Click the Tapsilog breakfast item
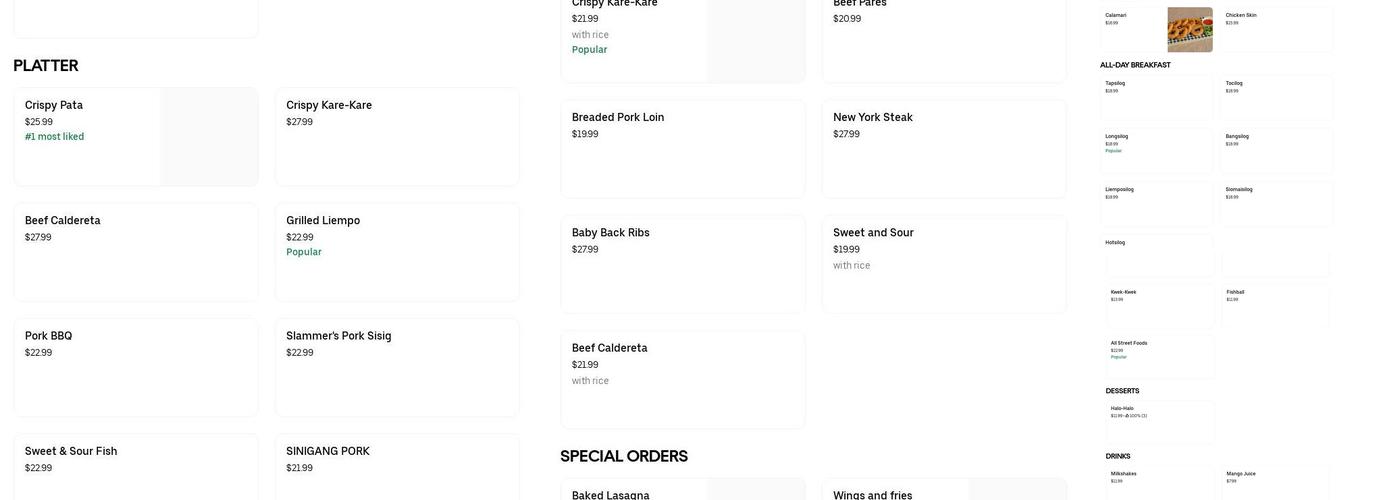The image size is (1400, 500). pos(1158,97)
